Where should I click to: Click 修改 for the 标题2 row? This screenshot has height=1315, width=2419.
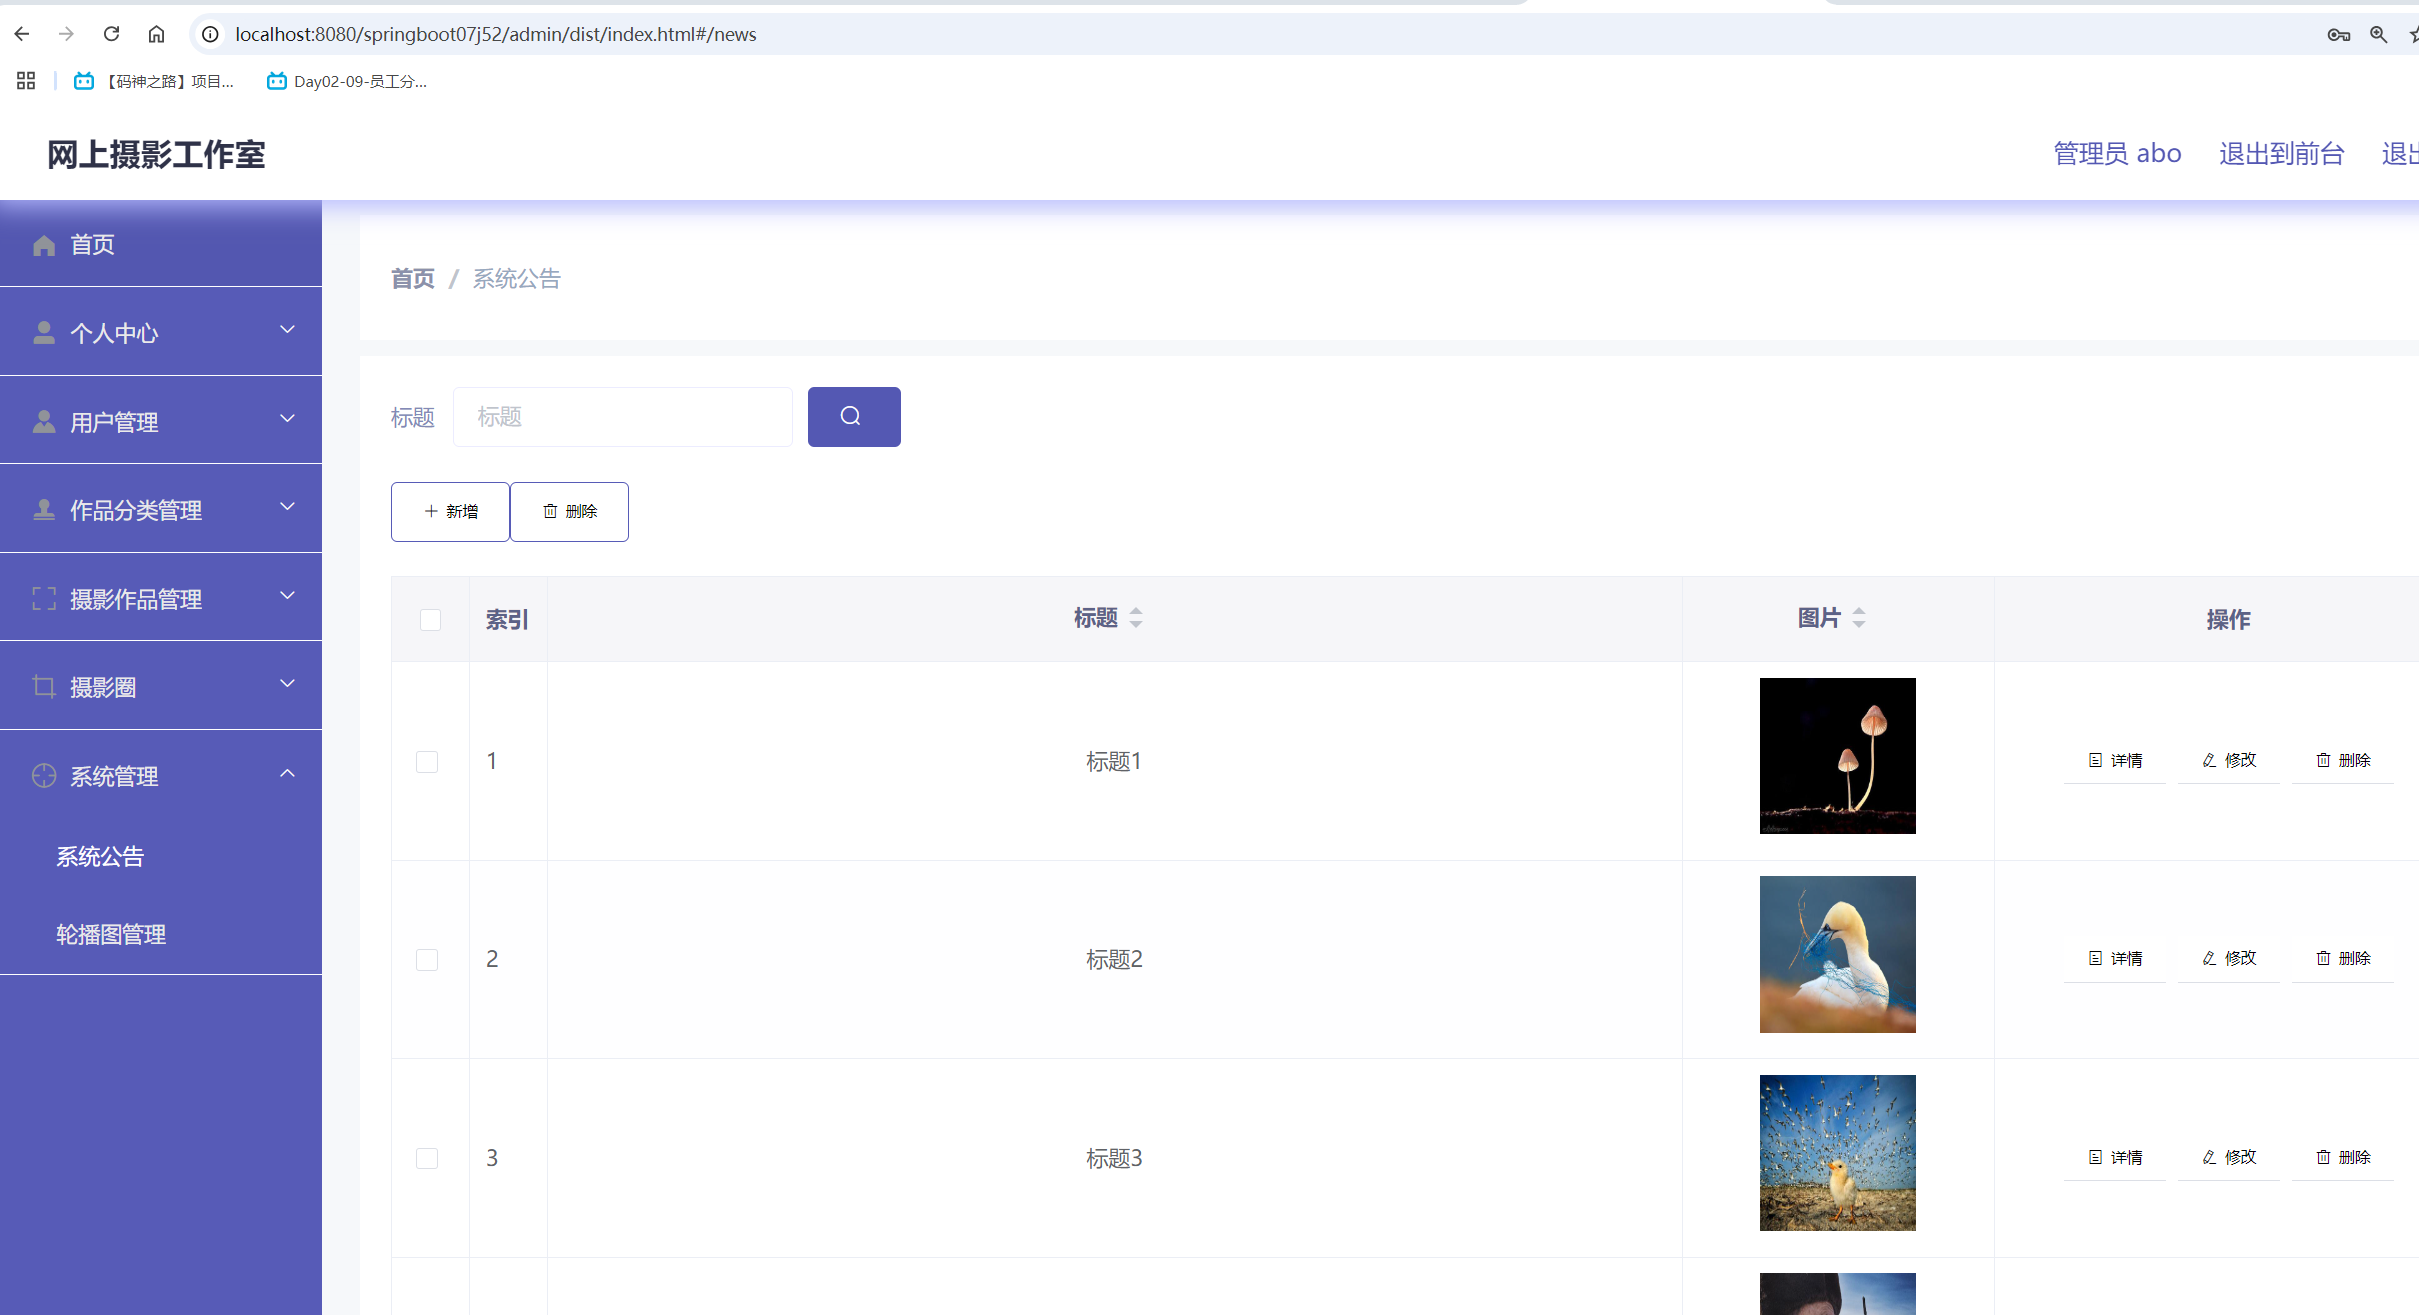[2229, 958]
